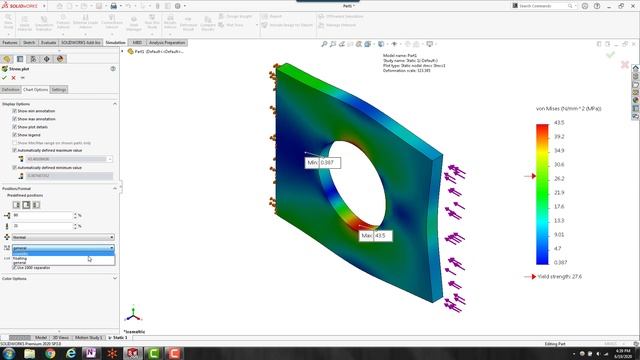Focus the Search Commands box

543,6
